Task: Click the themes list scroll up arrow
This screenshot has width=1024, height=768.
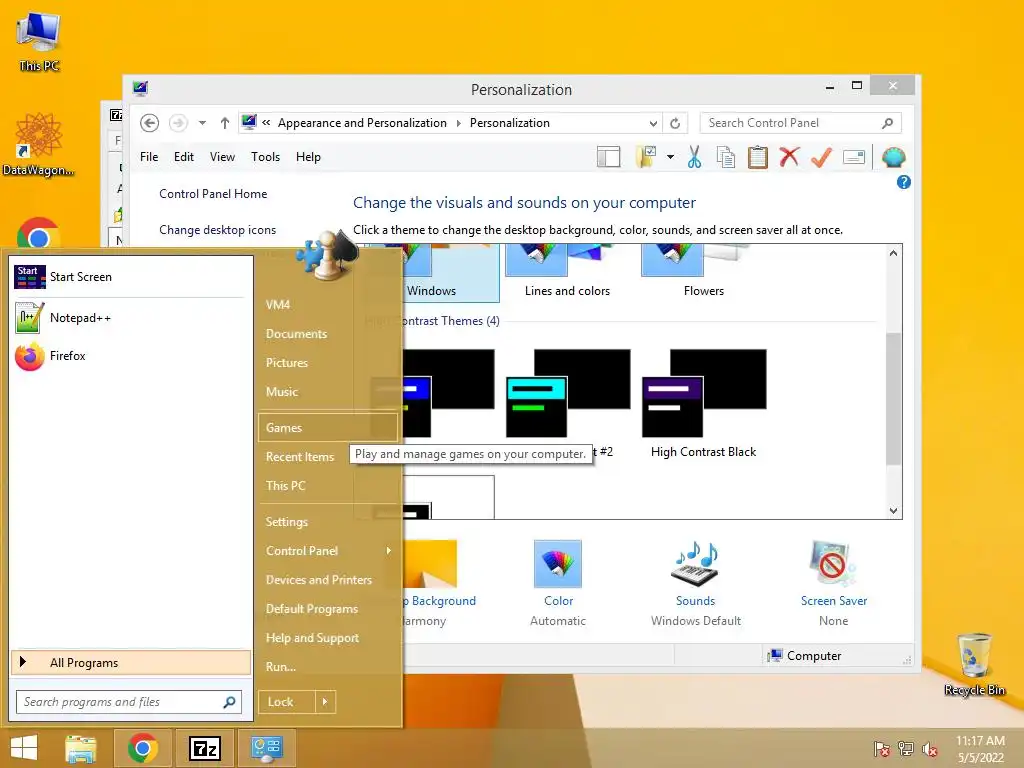Action: [x=893, y=253]
